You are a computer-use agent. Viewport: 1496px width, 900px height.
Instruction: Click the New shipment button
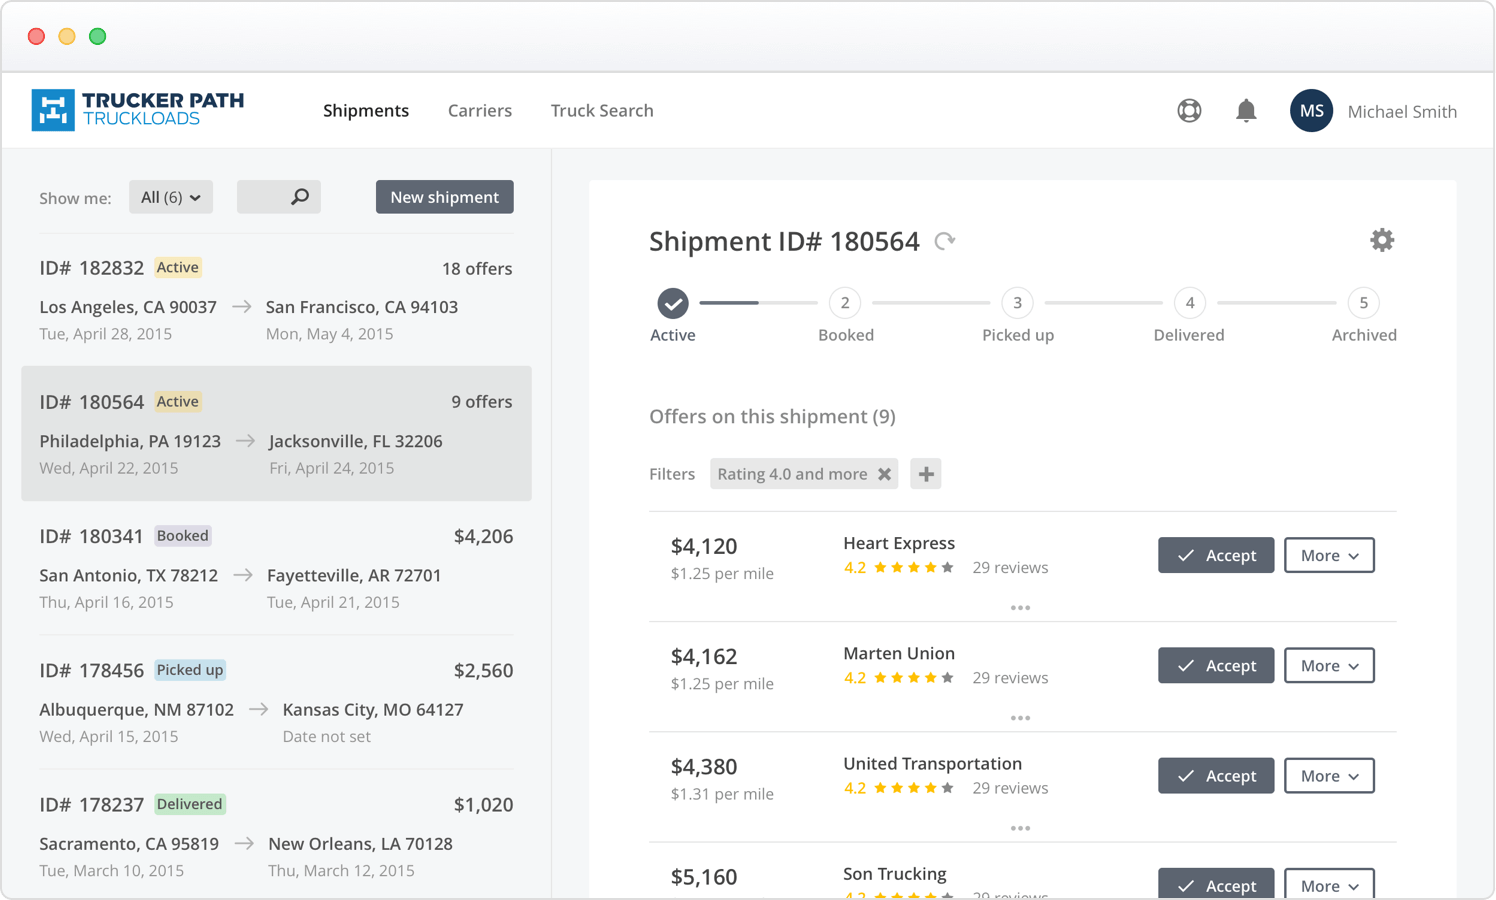[x=445, y=197]
